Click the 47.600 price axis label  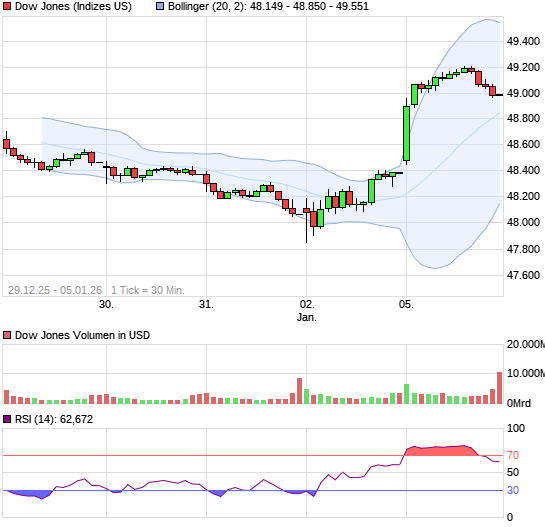(523, 275)
